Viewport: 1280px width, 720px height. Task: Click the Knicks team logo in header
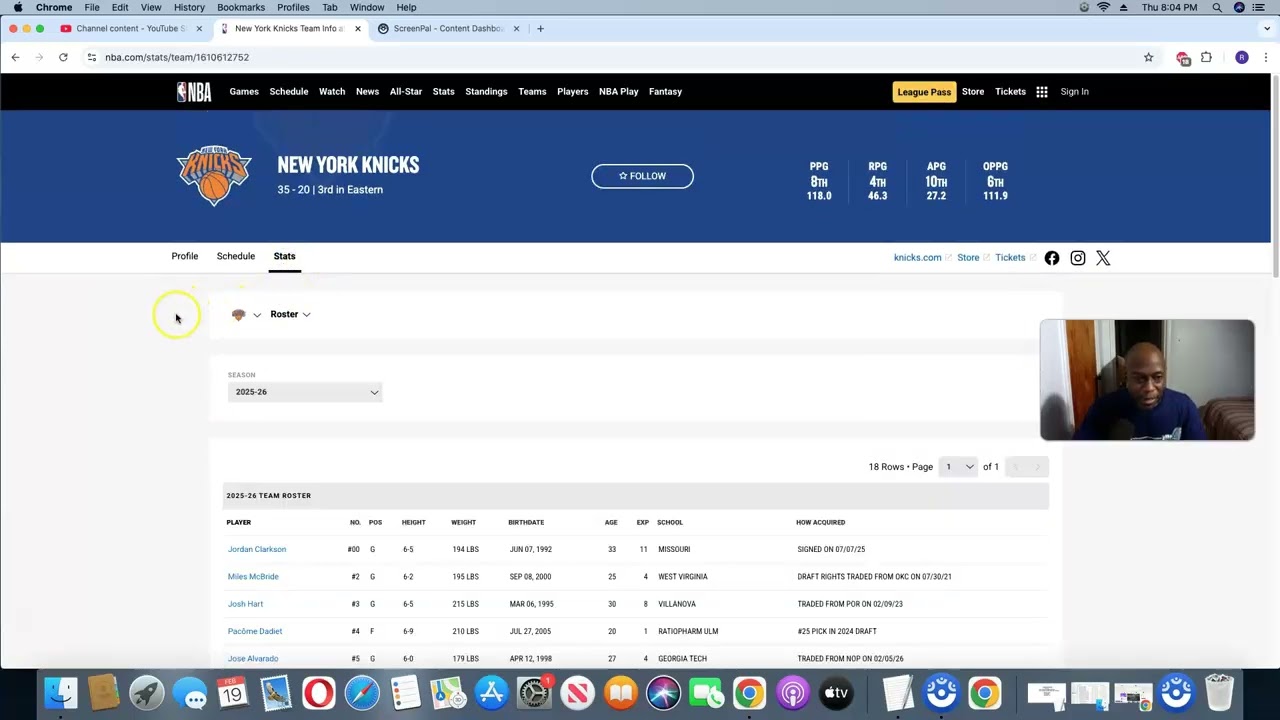pyautogui.click(x=214, y=176)
